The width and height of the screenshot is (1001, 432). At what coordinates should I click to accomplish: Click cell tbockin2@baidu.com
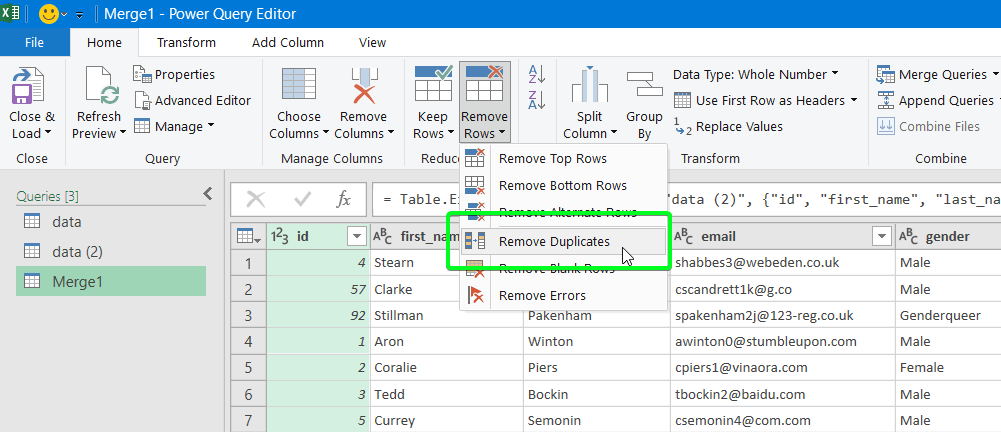click(783, 394)
